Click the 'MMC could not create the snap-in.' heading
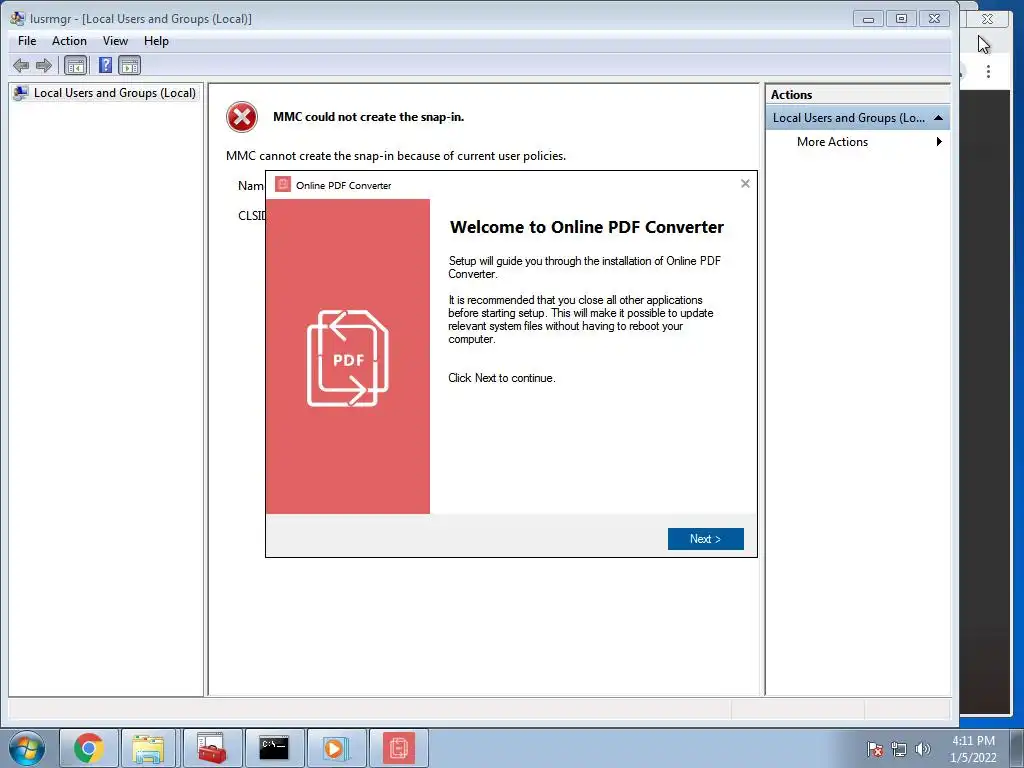The width and height of the screenshot is (1024, 768). point(368,117)
